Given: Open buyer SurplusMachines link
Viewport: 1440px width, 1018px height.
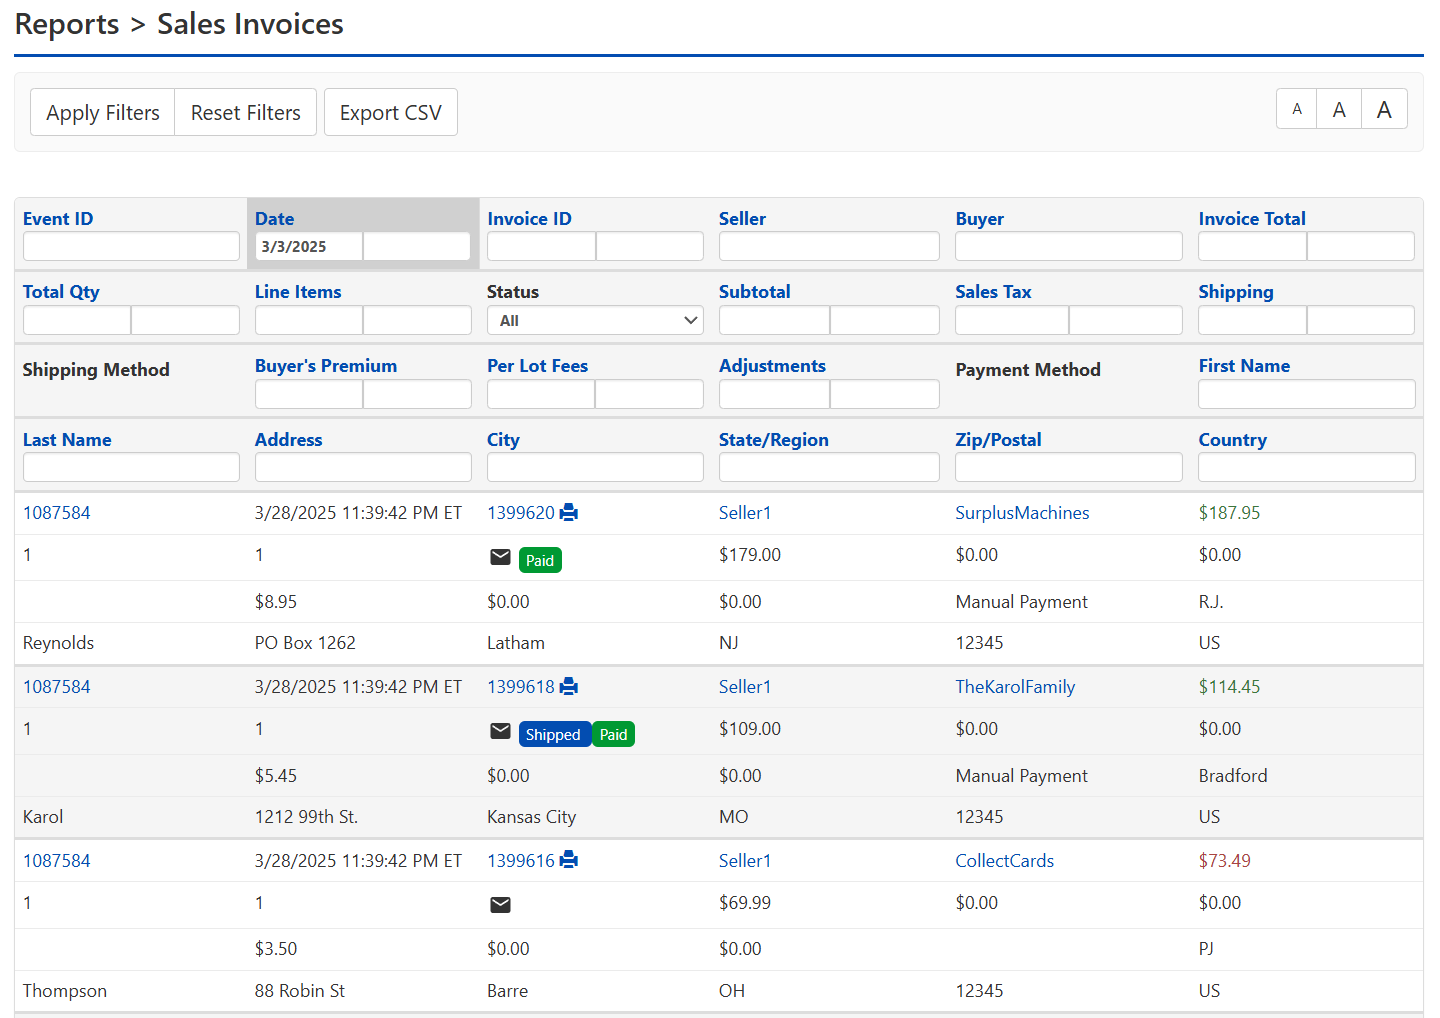Looking at the screenshot, I should click(1022, 513).
